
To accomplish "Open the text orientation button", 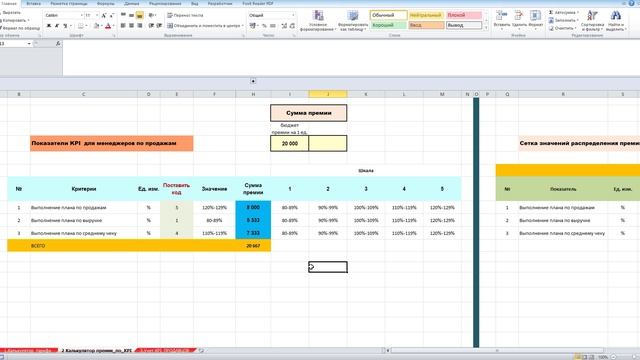I will pos(152,15).
